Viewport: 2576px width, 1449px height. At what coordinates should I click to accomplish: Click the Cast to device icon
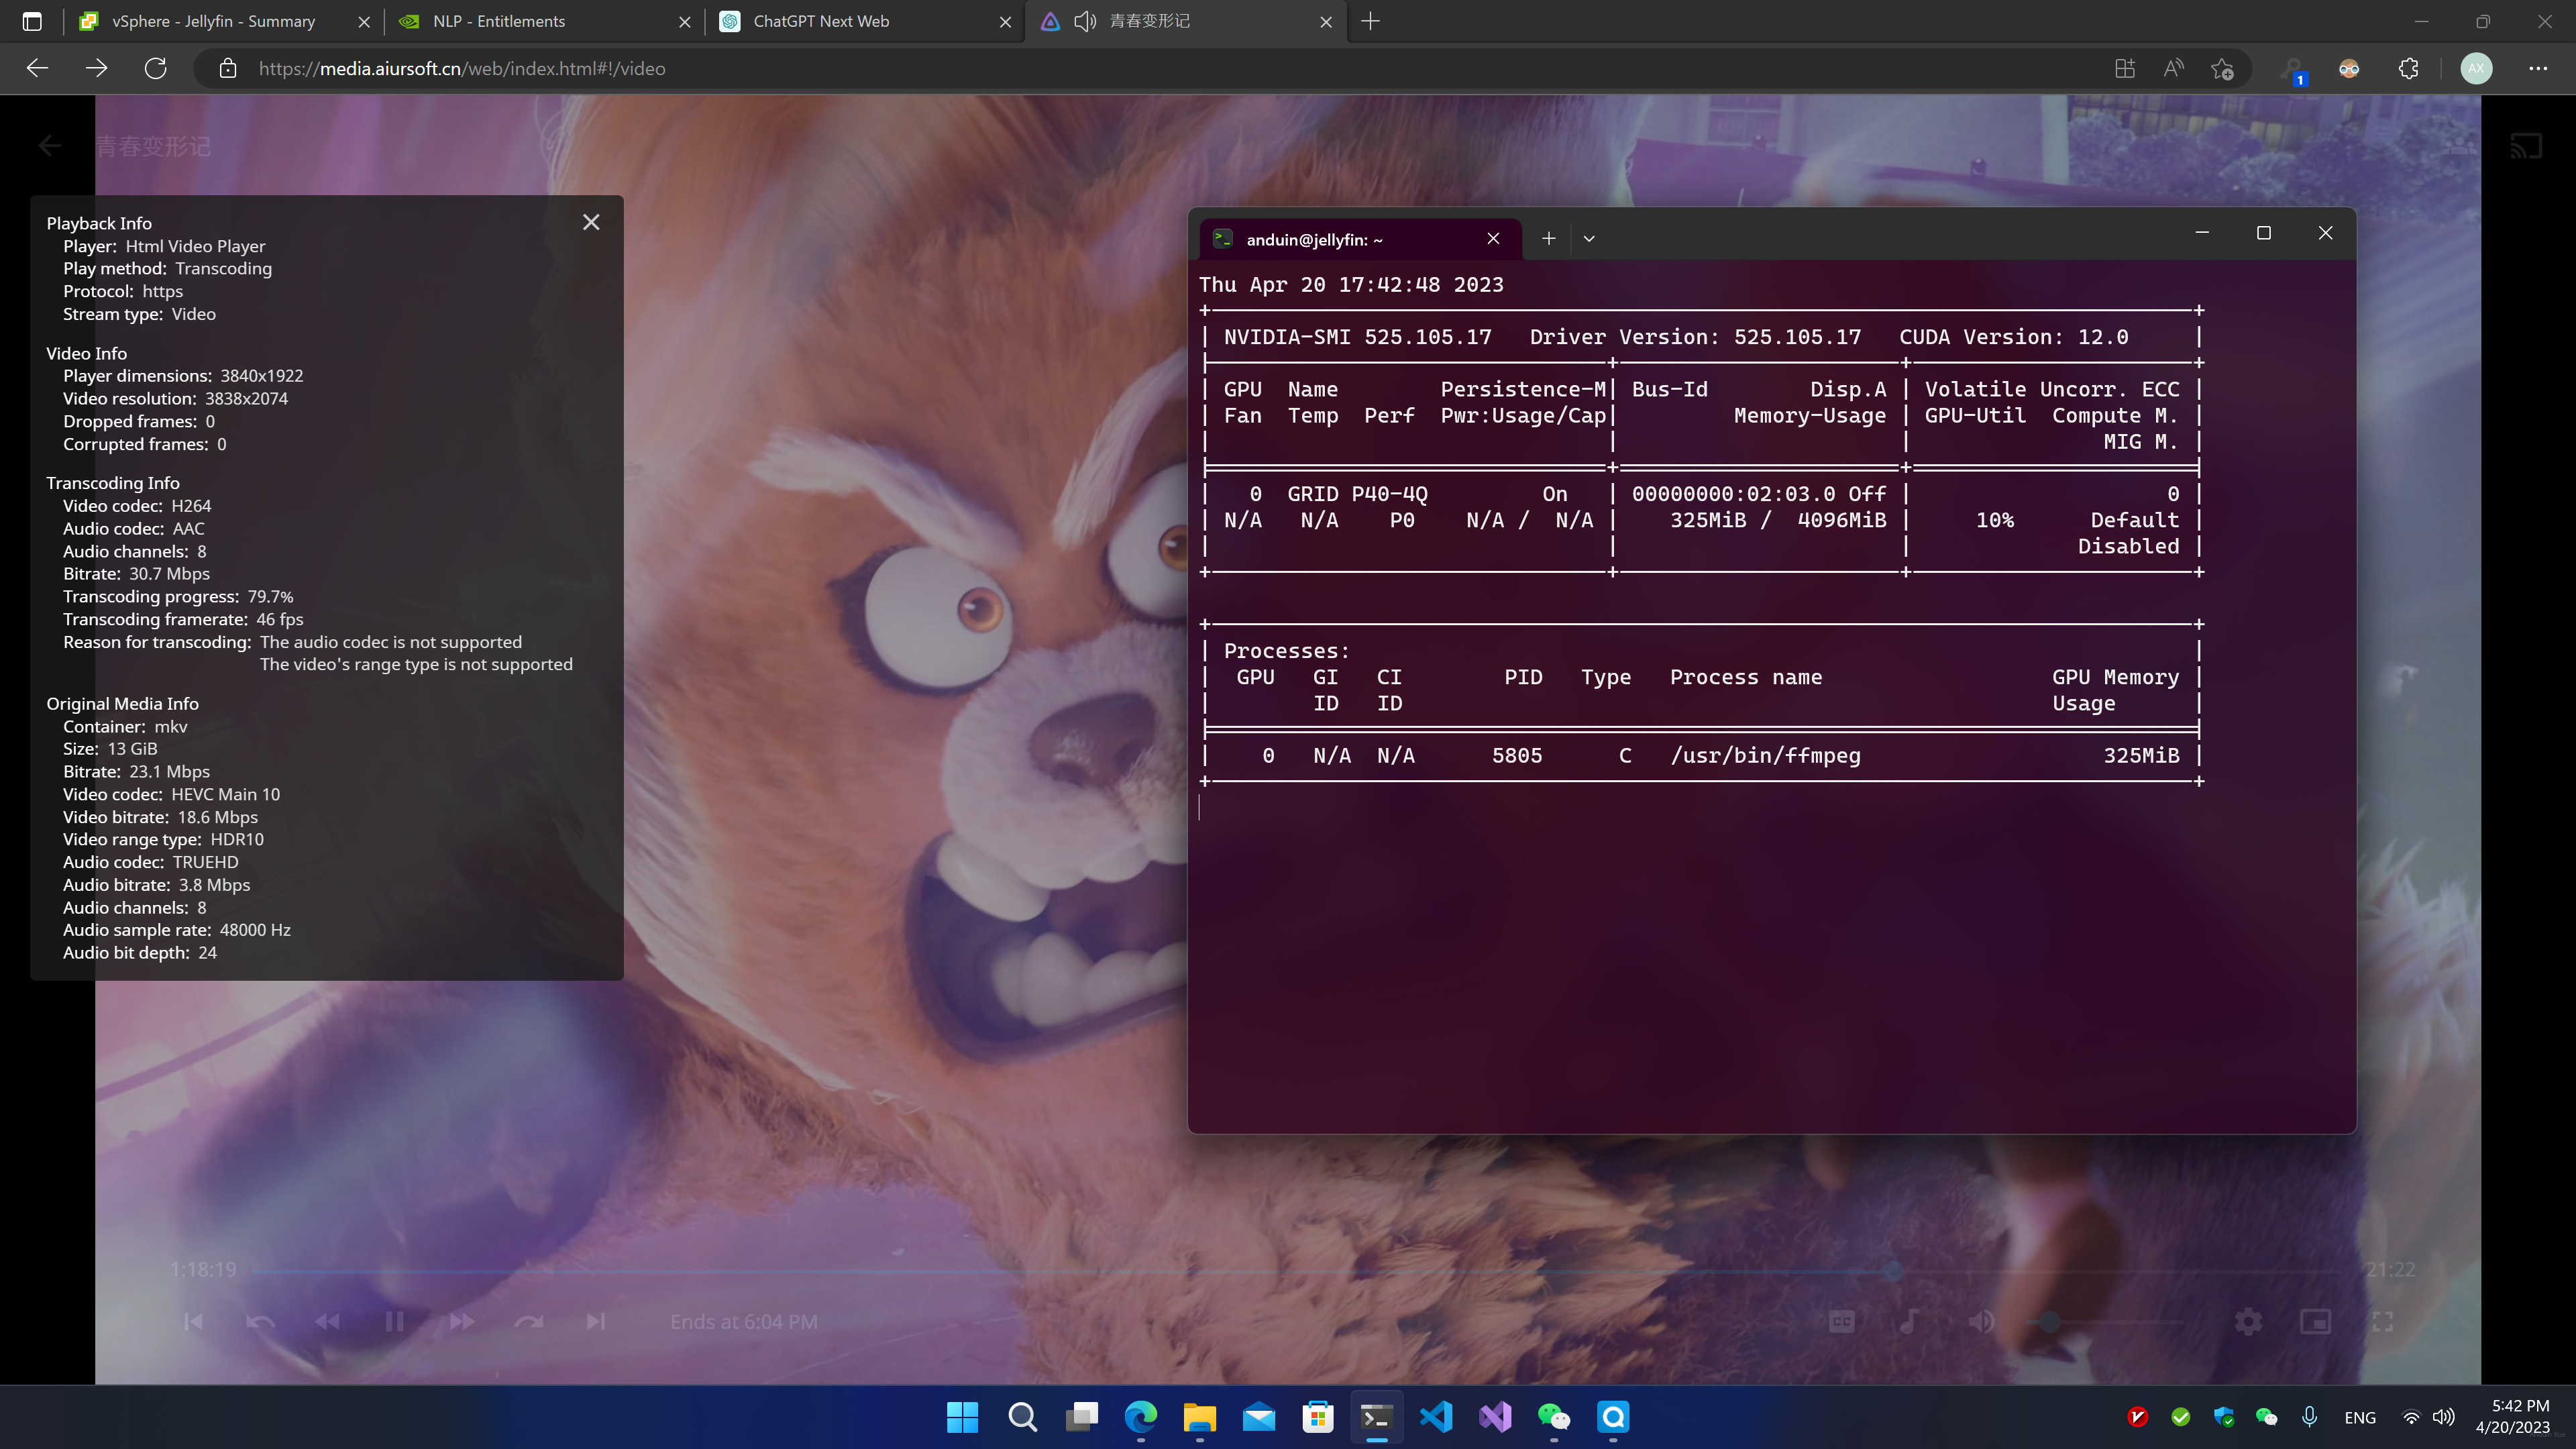tap(2526, 147)
